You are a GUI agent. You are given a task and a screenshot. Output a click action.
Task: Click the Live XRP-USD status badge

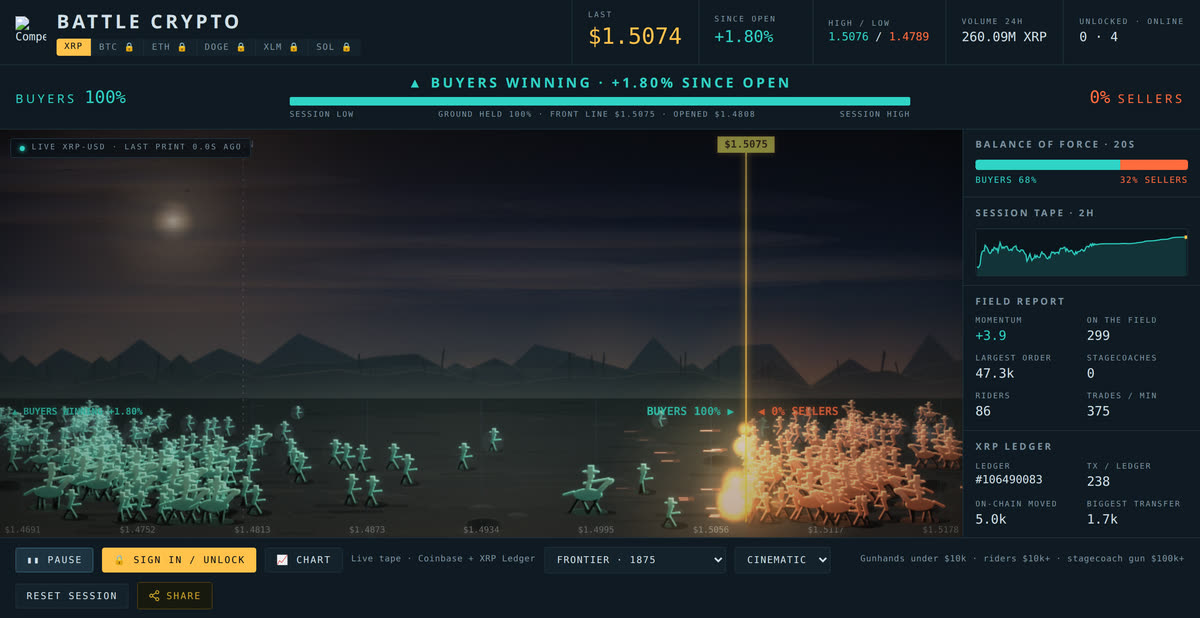pos(131,147)
